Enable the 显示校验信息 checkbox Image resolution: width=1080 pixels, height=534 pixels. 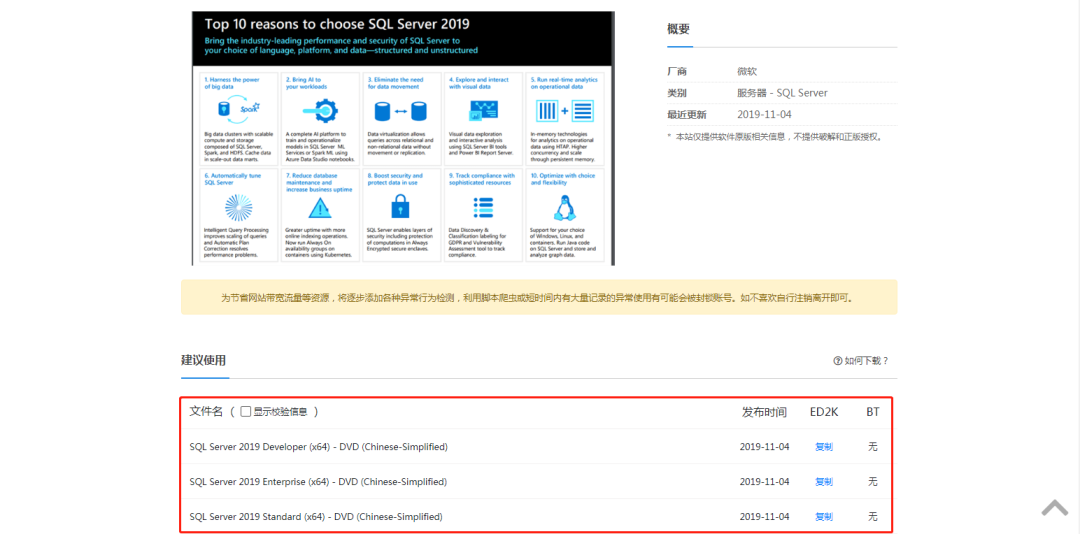pos(246,411)
